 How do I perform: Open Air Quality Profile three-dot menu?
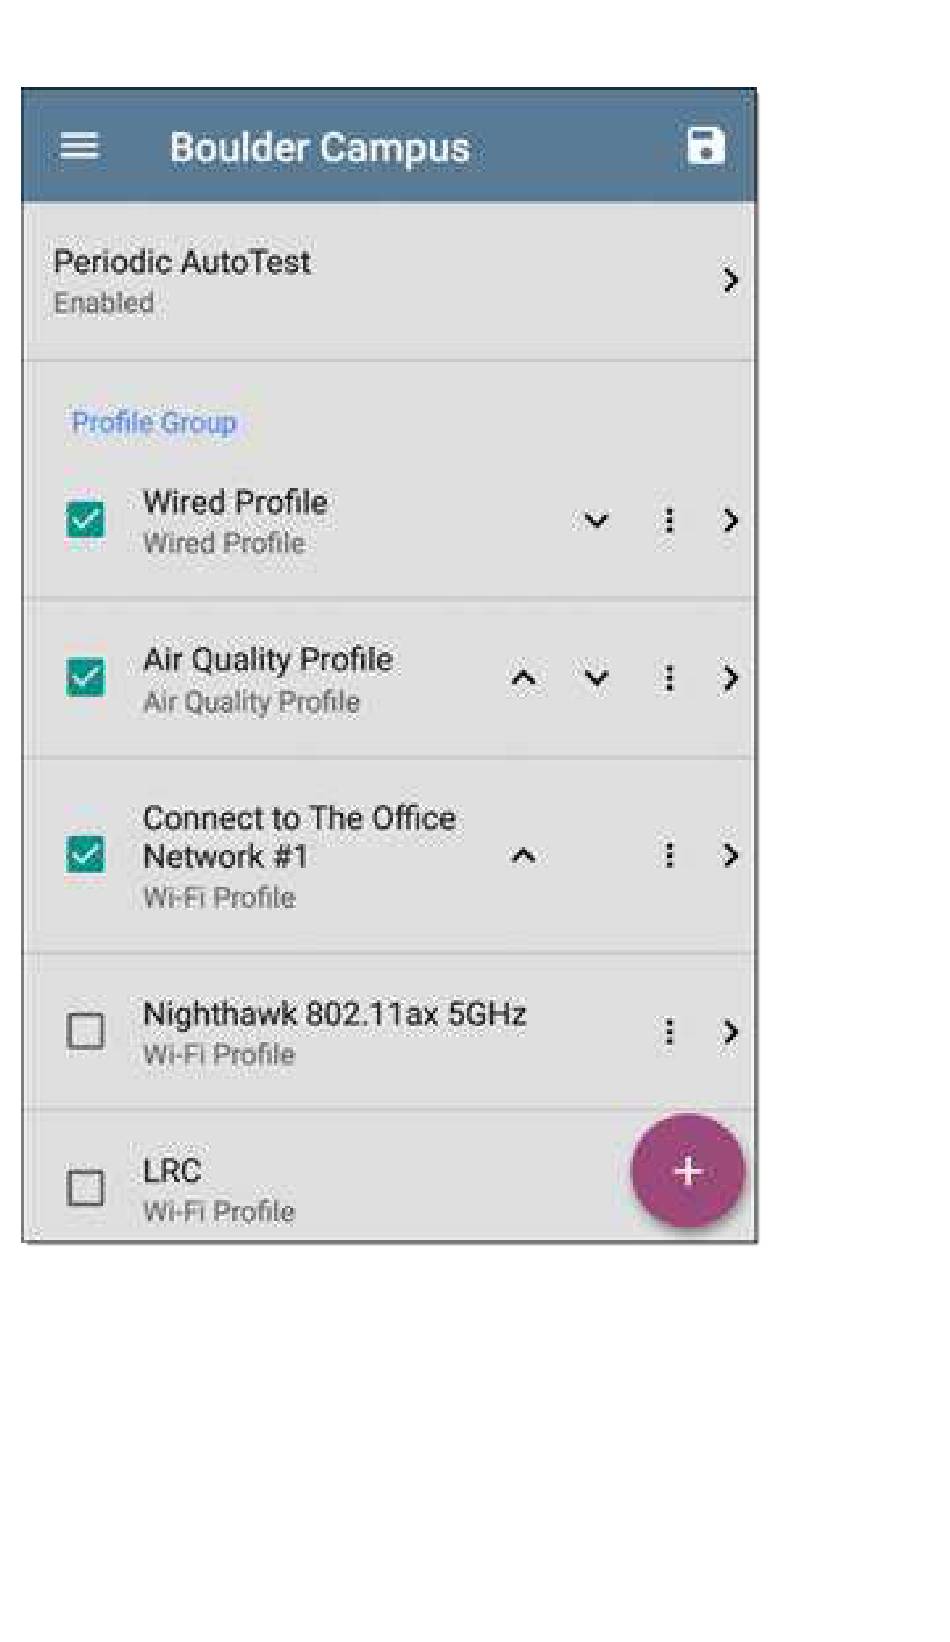669,678
